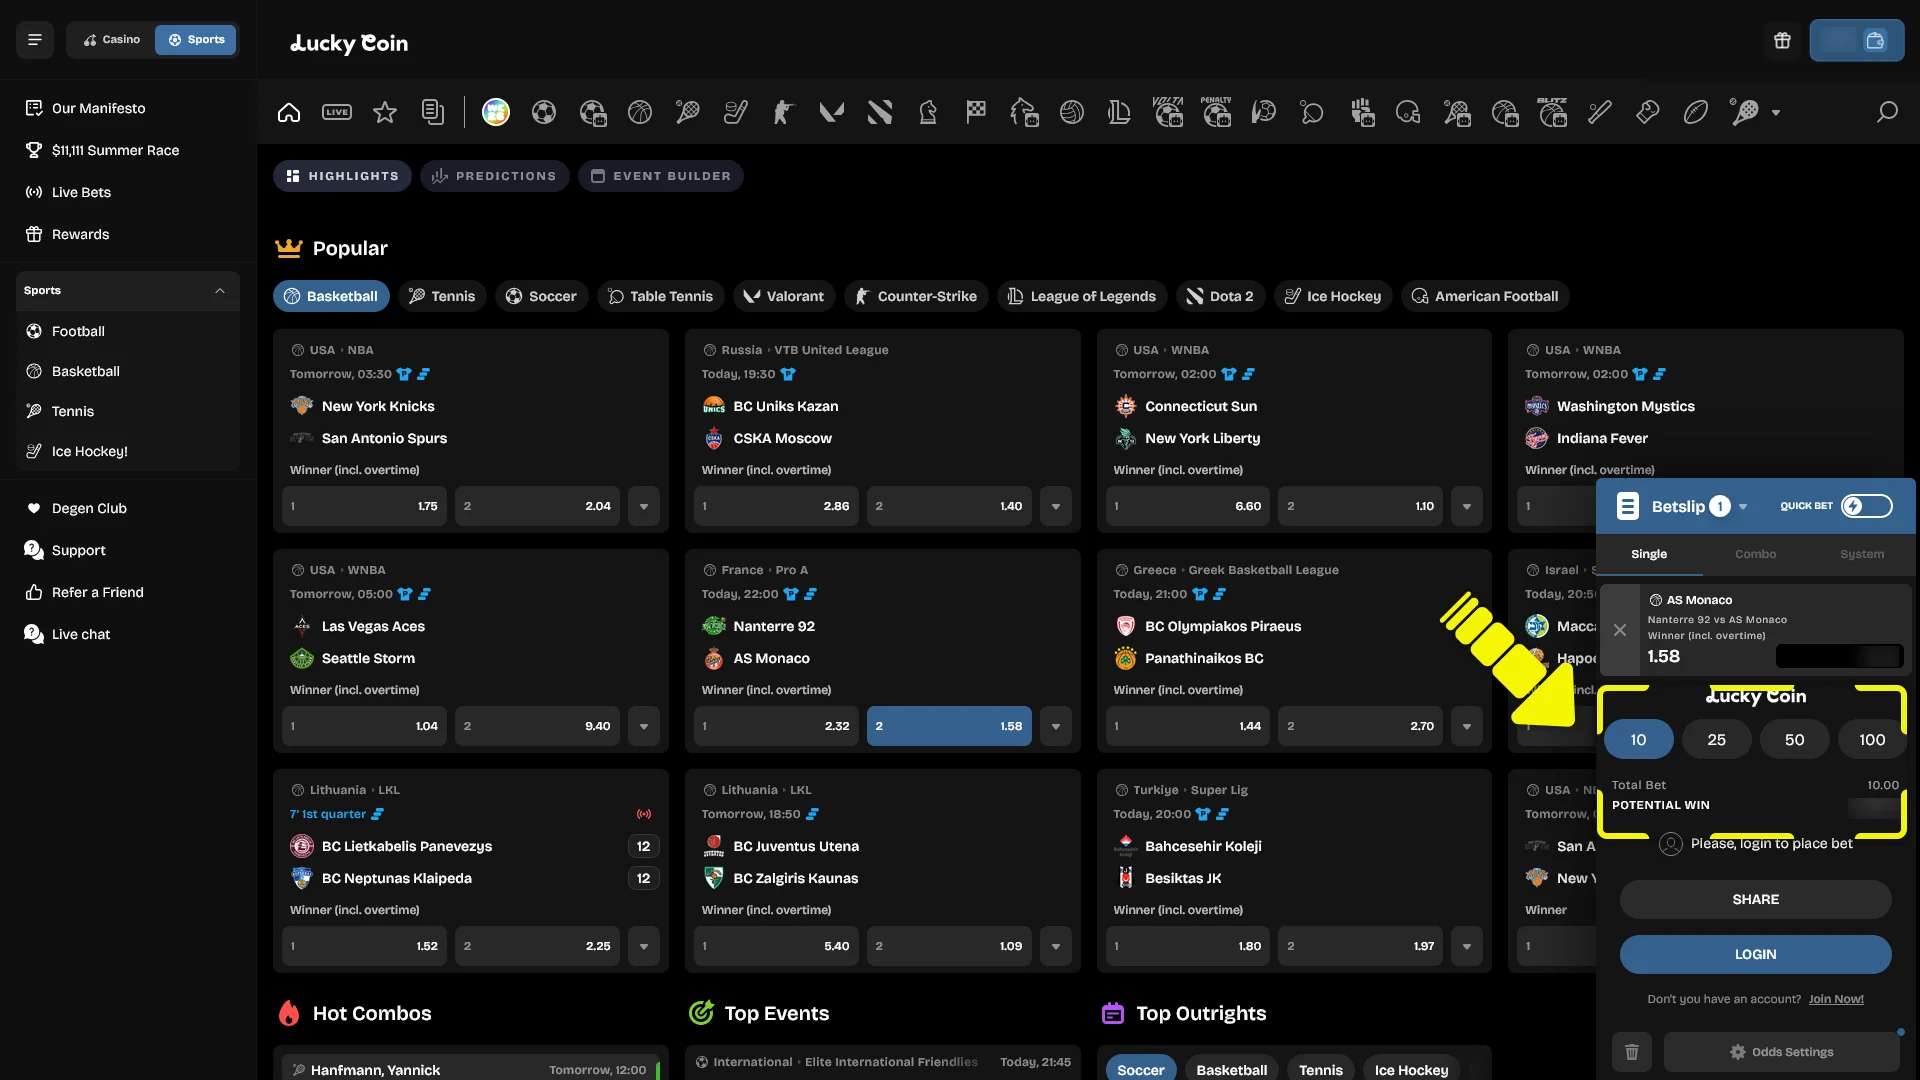Expand more markets for Uniks Kazan match

pyautogui.click(x=1056, y=506)
